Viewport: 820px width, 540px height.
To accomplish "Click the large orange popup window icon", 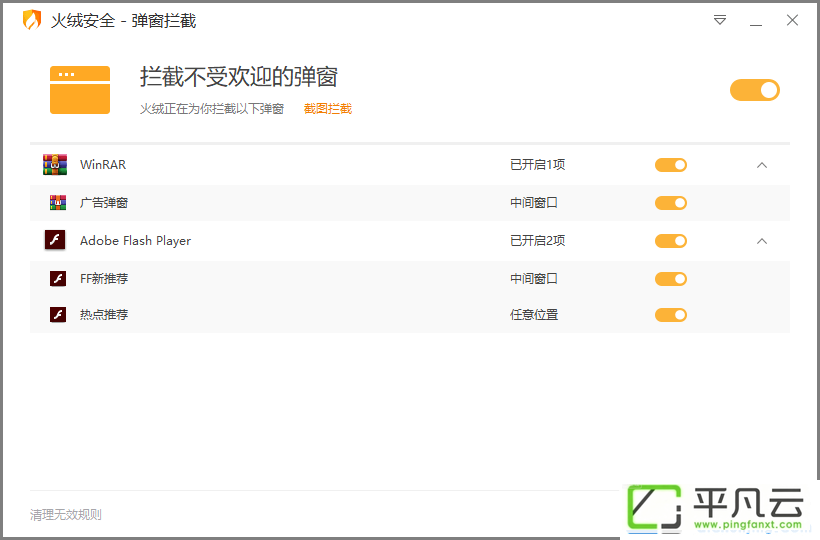I will [80, 90].
